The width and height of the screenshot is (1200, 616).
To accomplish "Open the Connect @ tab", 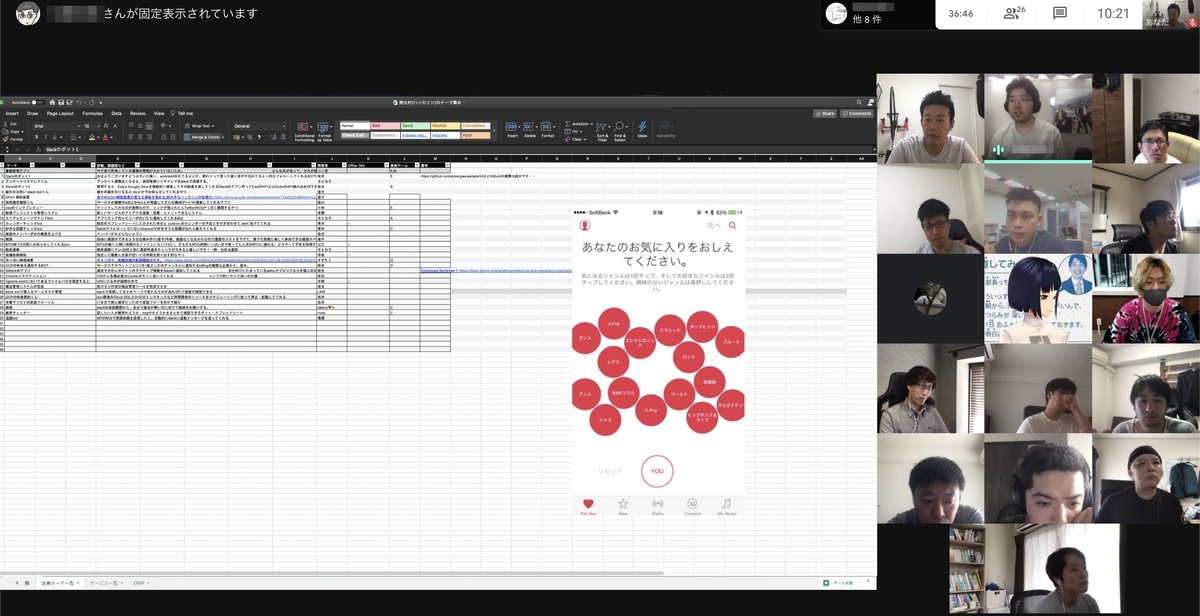I will click(x=692, y=506).
